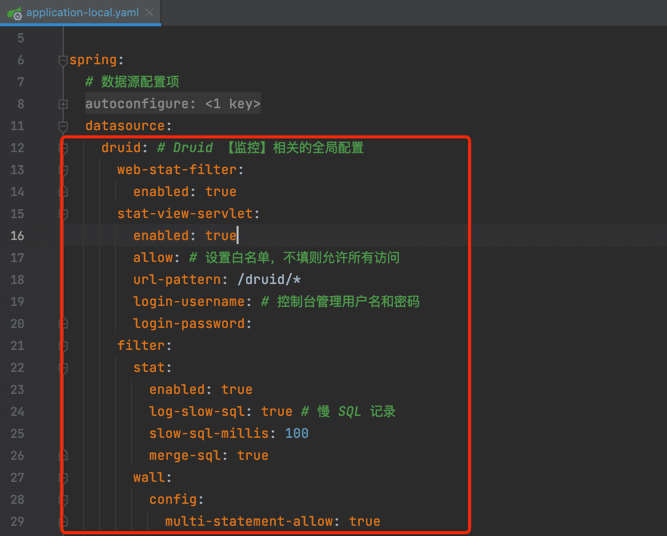
Task: Fold the wall section in gutter
Action: (x=63, y=478)
